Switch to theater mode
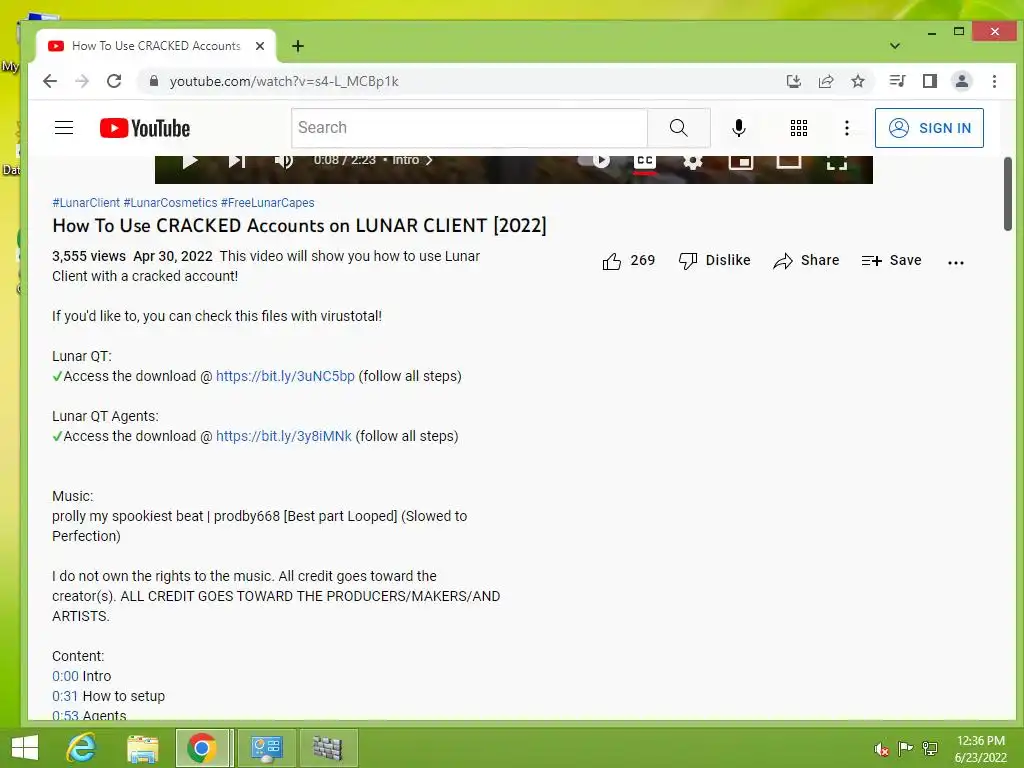The image size is (1024, 768). (x=788, y=161)
